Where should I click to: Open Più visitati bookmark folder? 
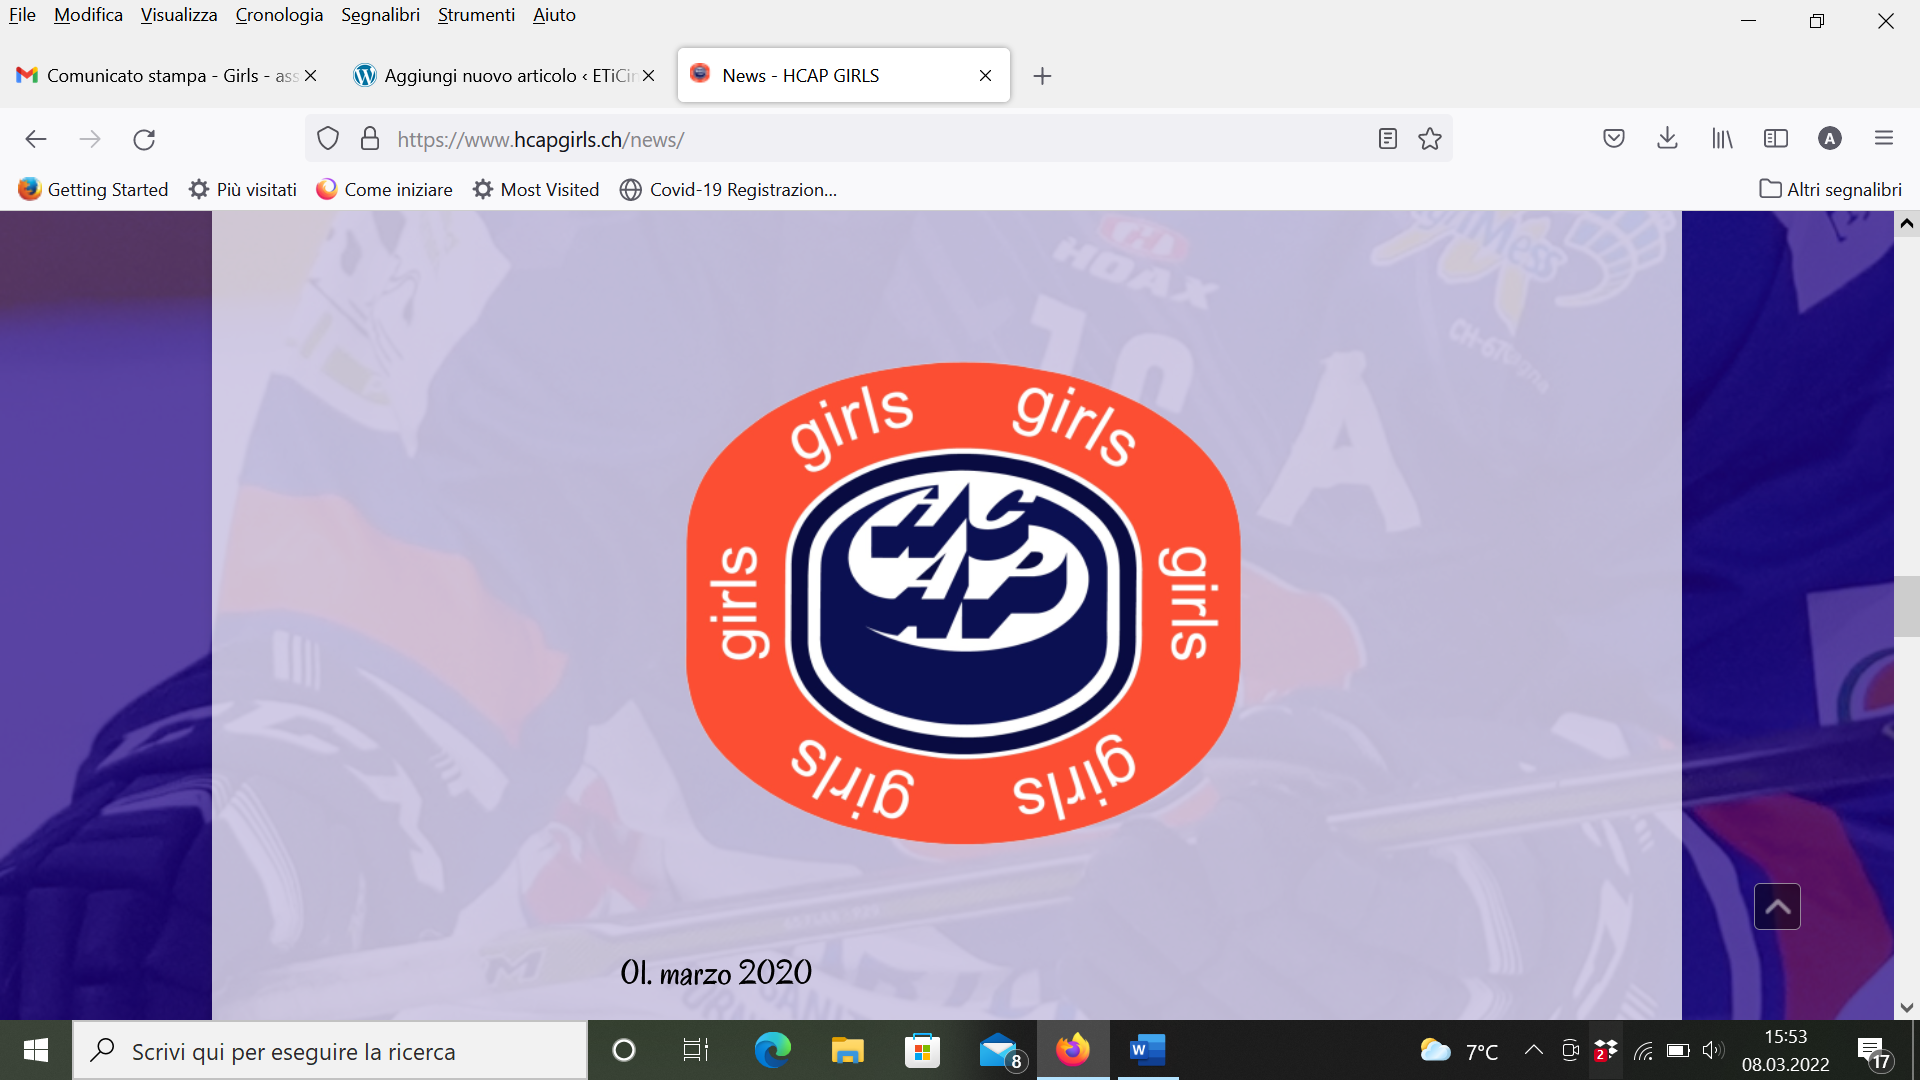point(243,190)
